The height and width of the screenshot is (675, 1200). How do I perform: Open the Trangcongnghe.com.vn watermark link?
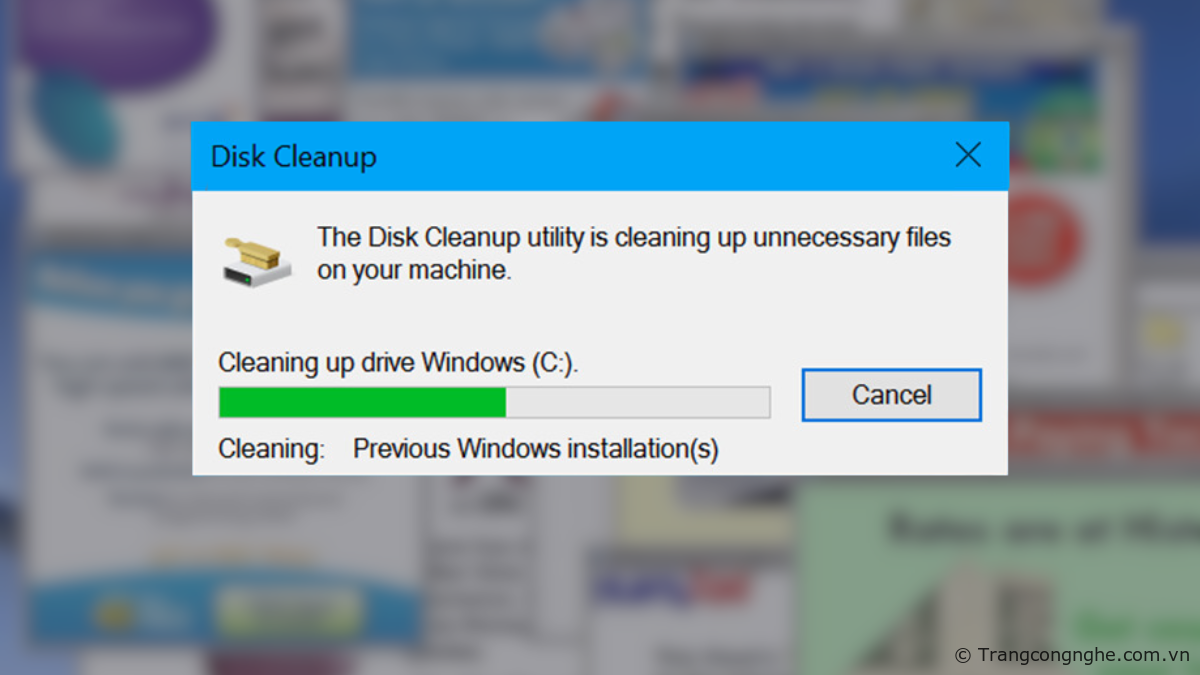pos(1083,655)
